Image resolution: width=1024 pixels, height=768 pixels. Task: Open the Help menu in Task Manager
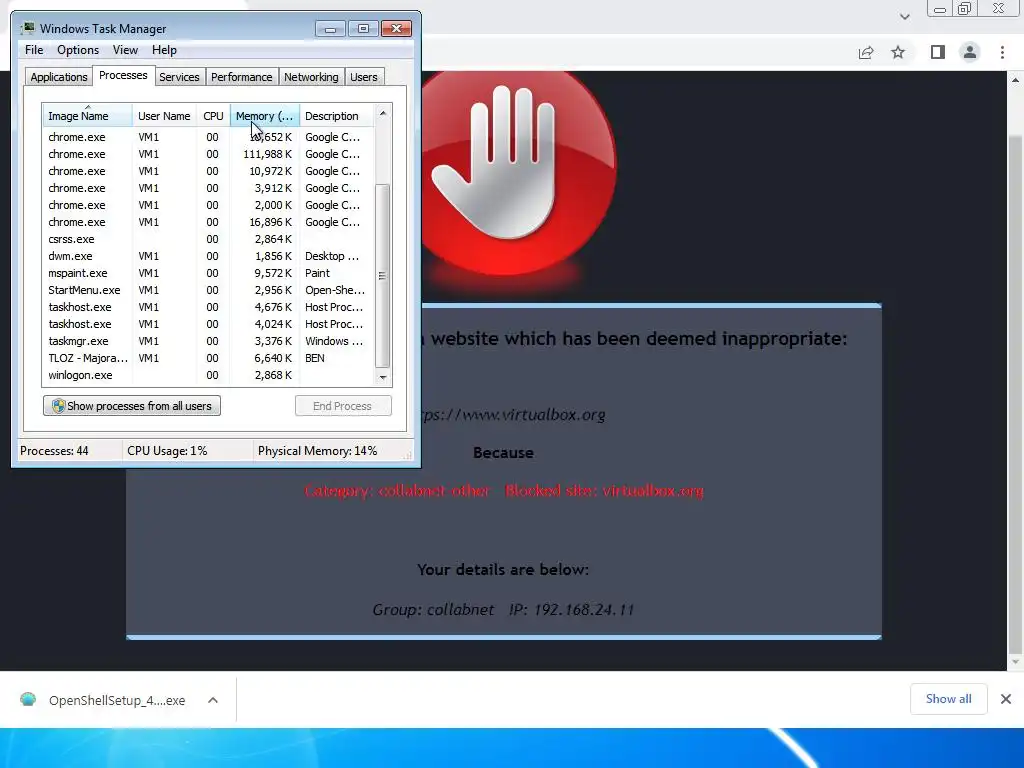pyautogui.click(x=164, y=50)
